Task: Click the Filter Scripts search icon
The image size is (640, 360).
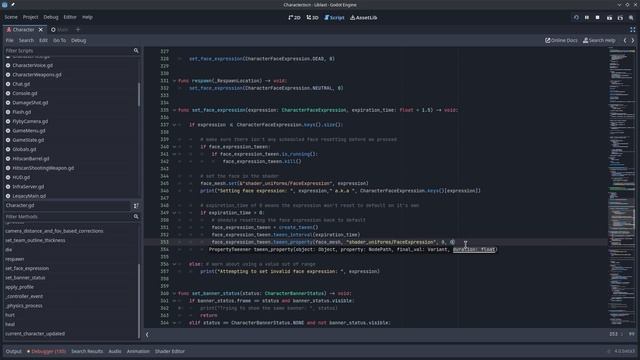Action: [136, 51]
